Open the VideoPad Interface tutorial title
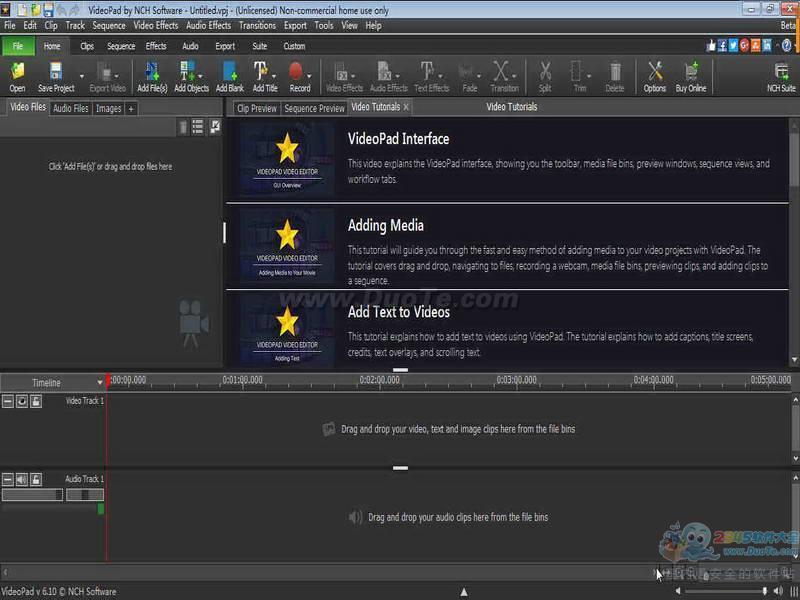 point(398,139)
